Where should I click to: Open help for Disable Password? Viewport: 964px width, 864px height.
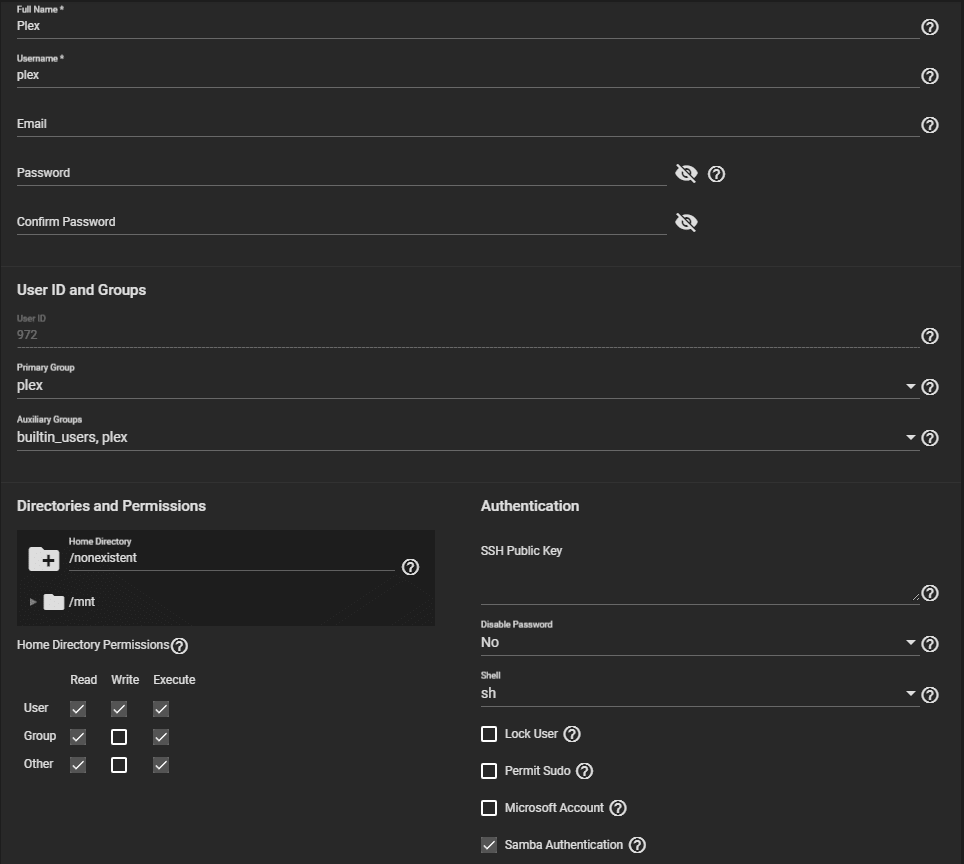click(930, 644)
